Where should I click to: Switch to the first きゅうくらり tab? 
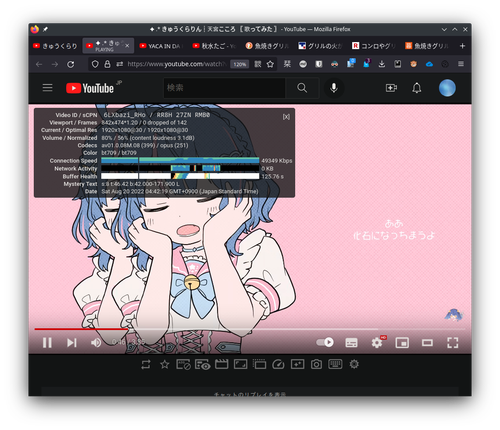tap(55, 46)
